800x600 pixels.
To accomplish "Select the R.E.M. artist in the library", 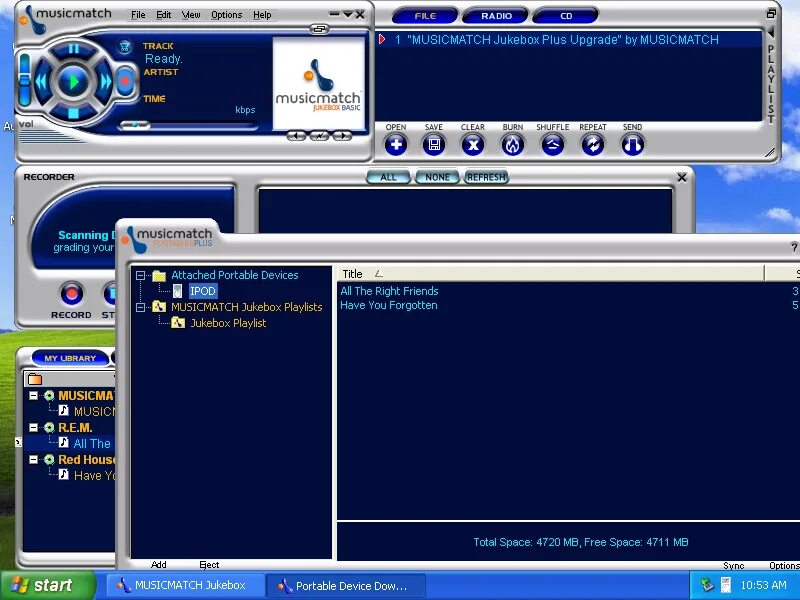I will coord(75,428).
